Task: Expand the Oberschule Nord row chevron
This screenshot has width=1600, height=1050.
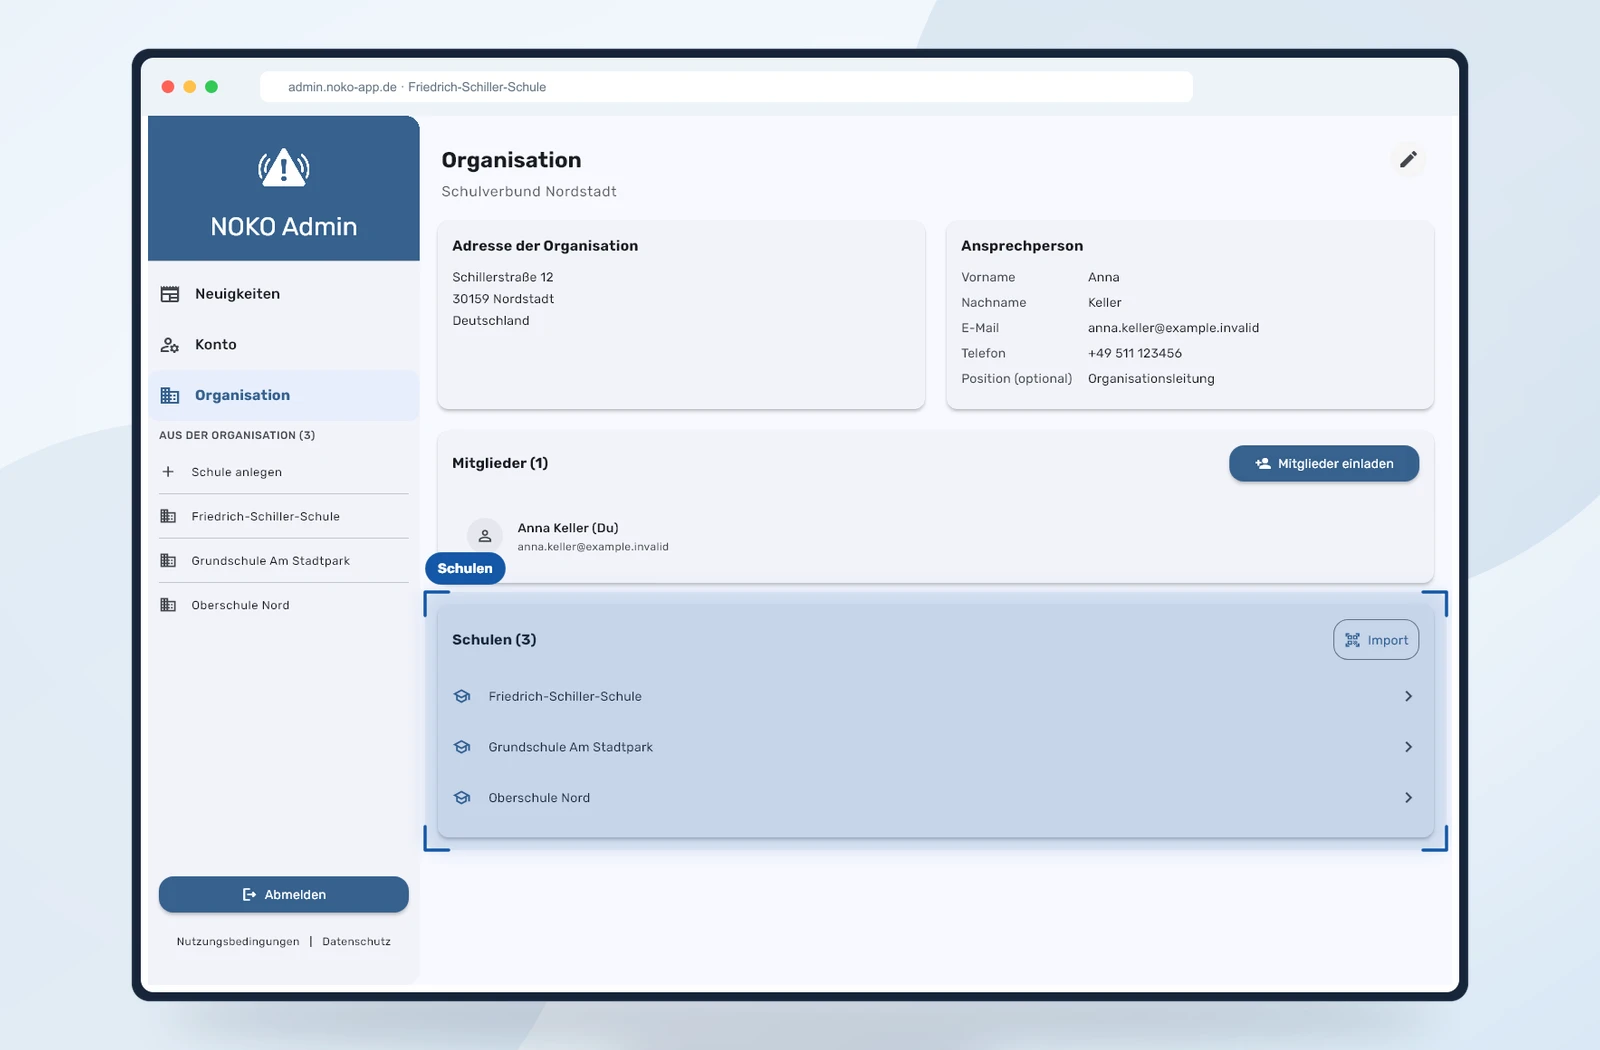Action: 1408,798
